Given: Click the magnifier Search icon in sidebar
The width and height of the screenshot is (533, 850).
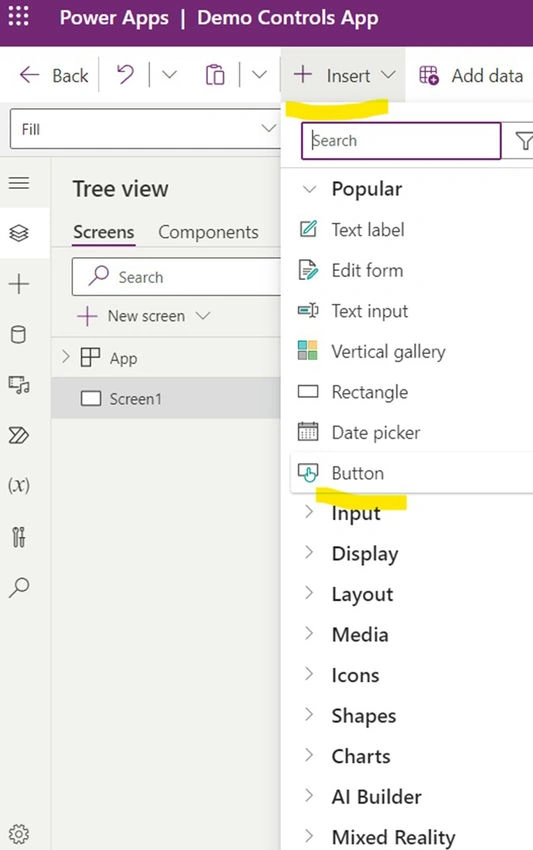Looking at the screenshot, I should pos(18,587).
